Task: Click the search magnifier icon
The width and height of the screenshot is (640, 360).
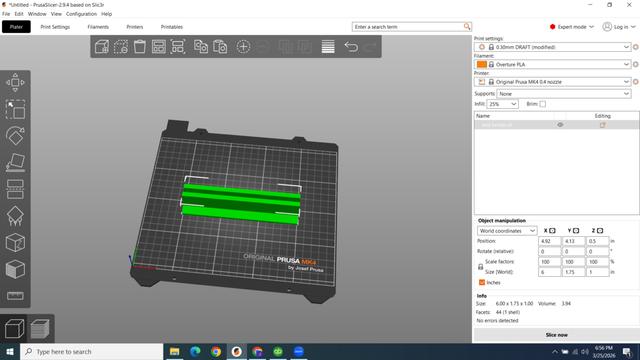Action: pyautogui.click(x=467, y=27)
